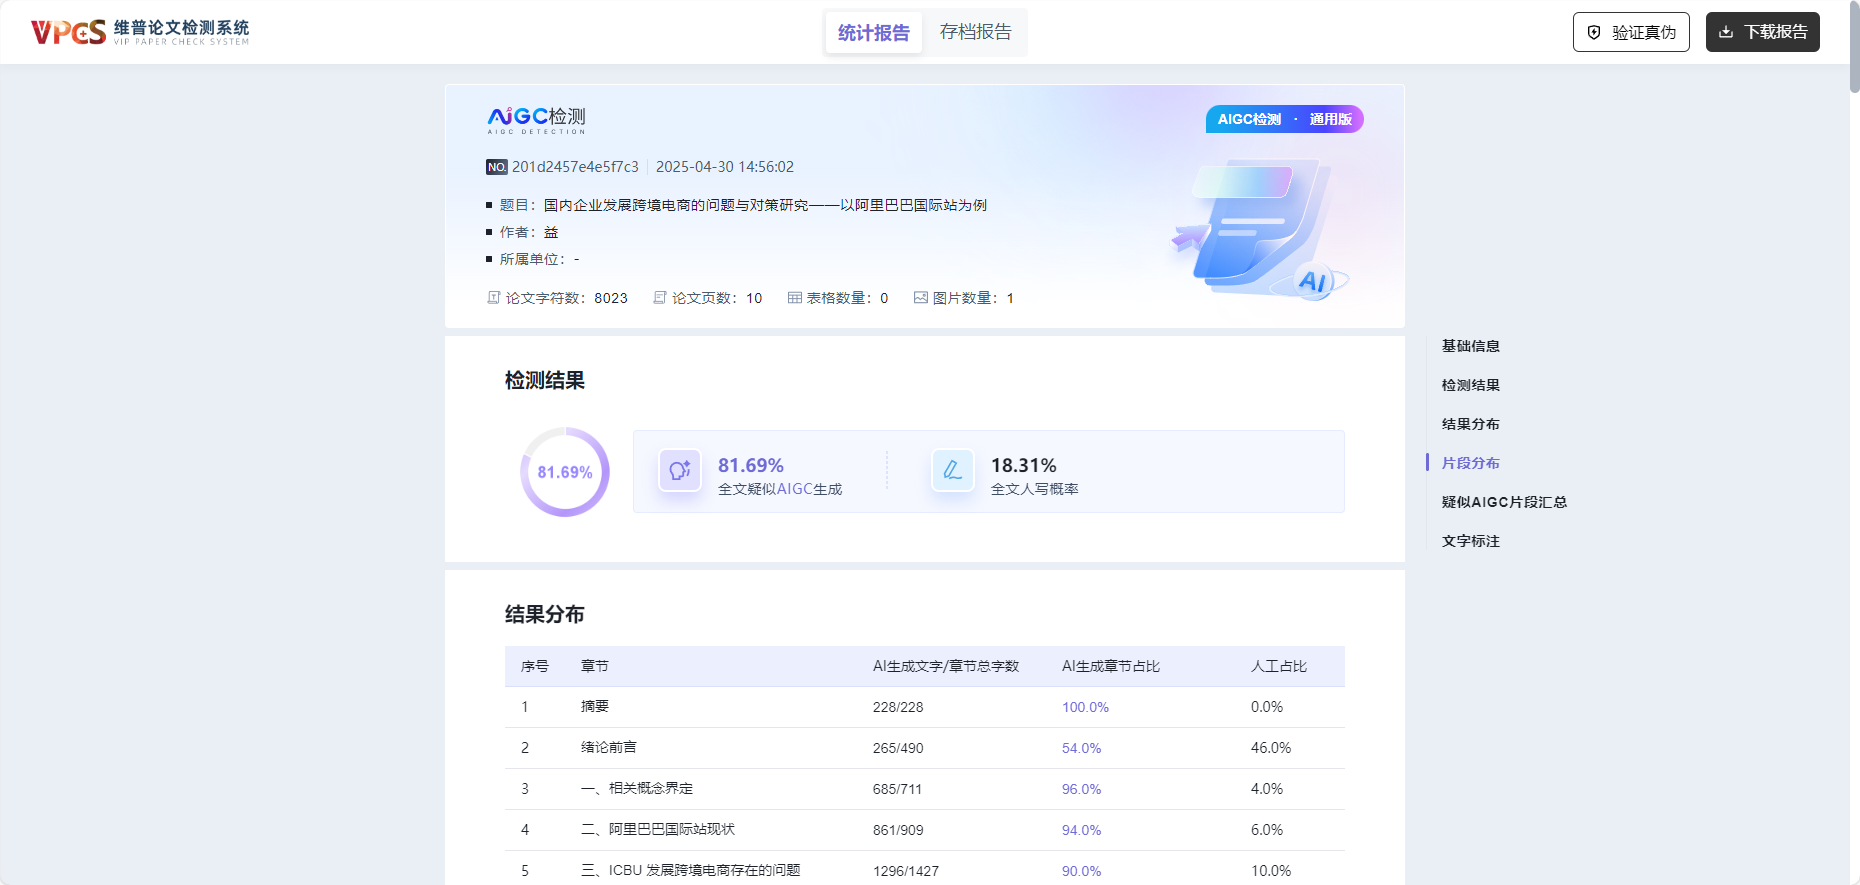Click the 人工占比 column header
The height and width of the screenshot is (885, 1860).
pyautogui.click(x=1279, y=666)
